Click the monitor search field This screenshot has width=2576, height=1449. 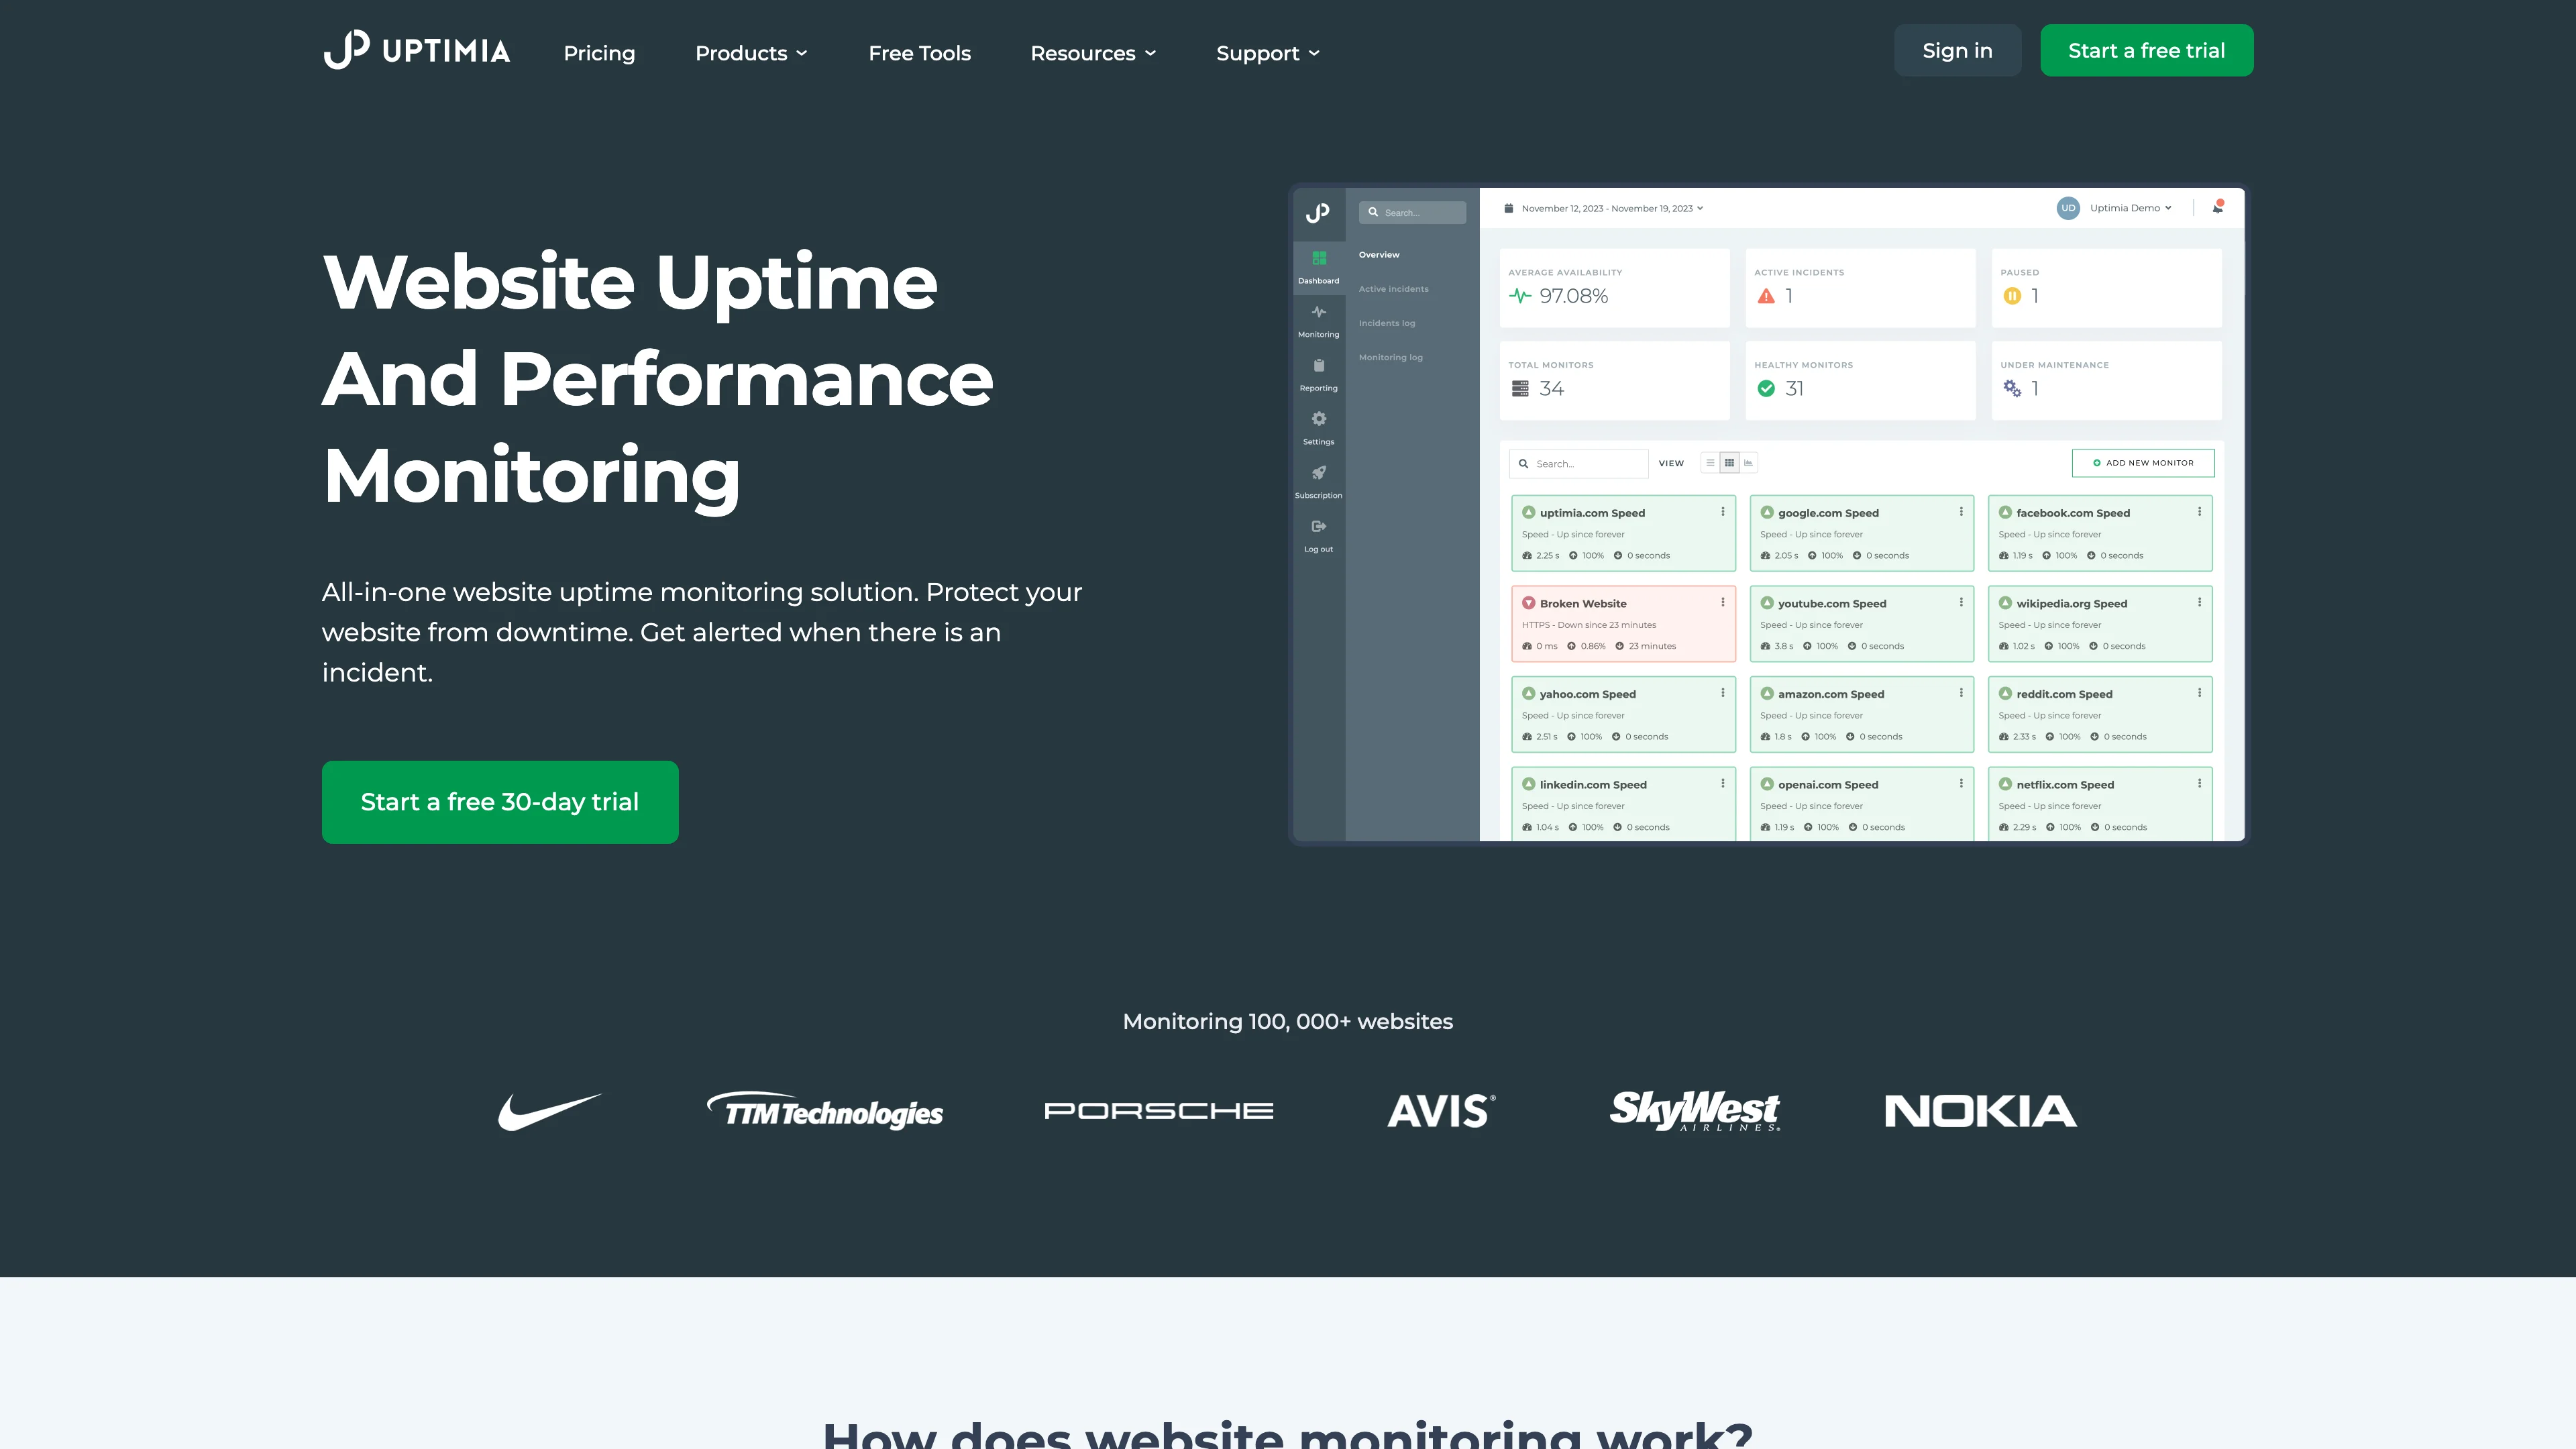point(1578,463)
